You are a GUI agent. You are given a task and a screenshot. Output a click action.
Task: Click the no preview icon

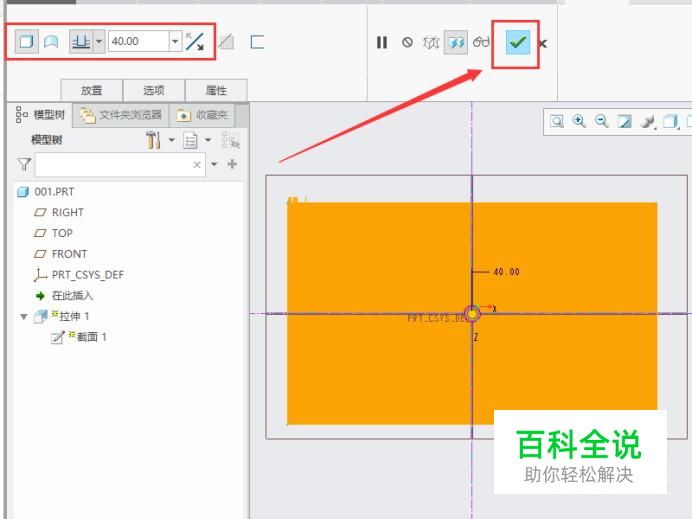[x=407, y=42]
